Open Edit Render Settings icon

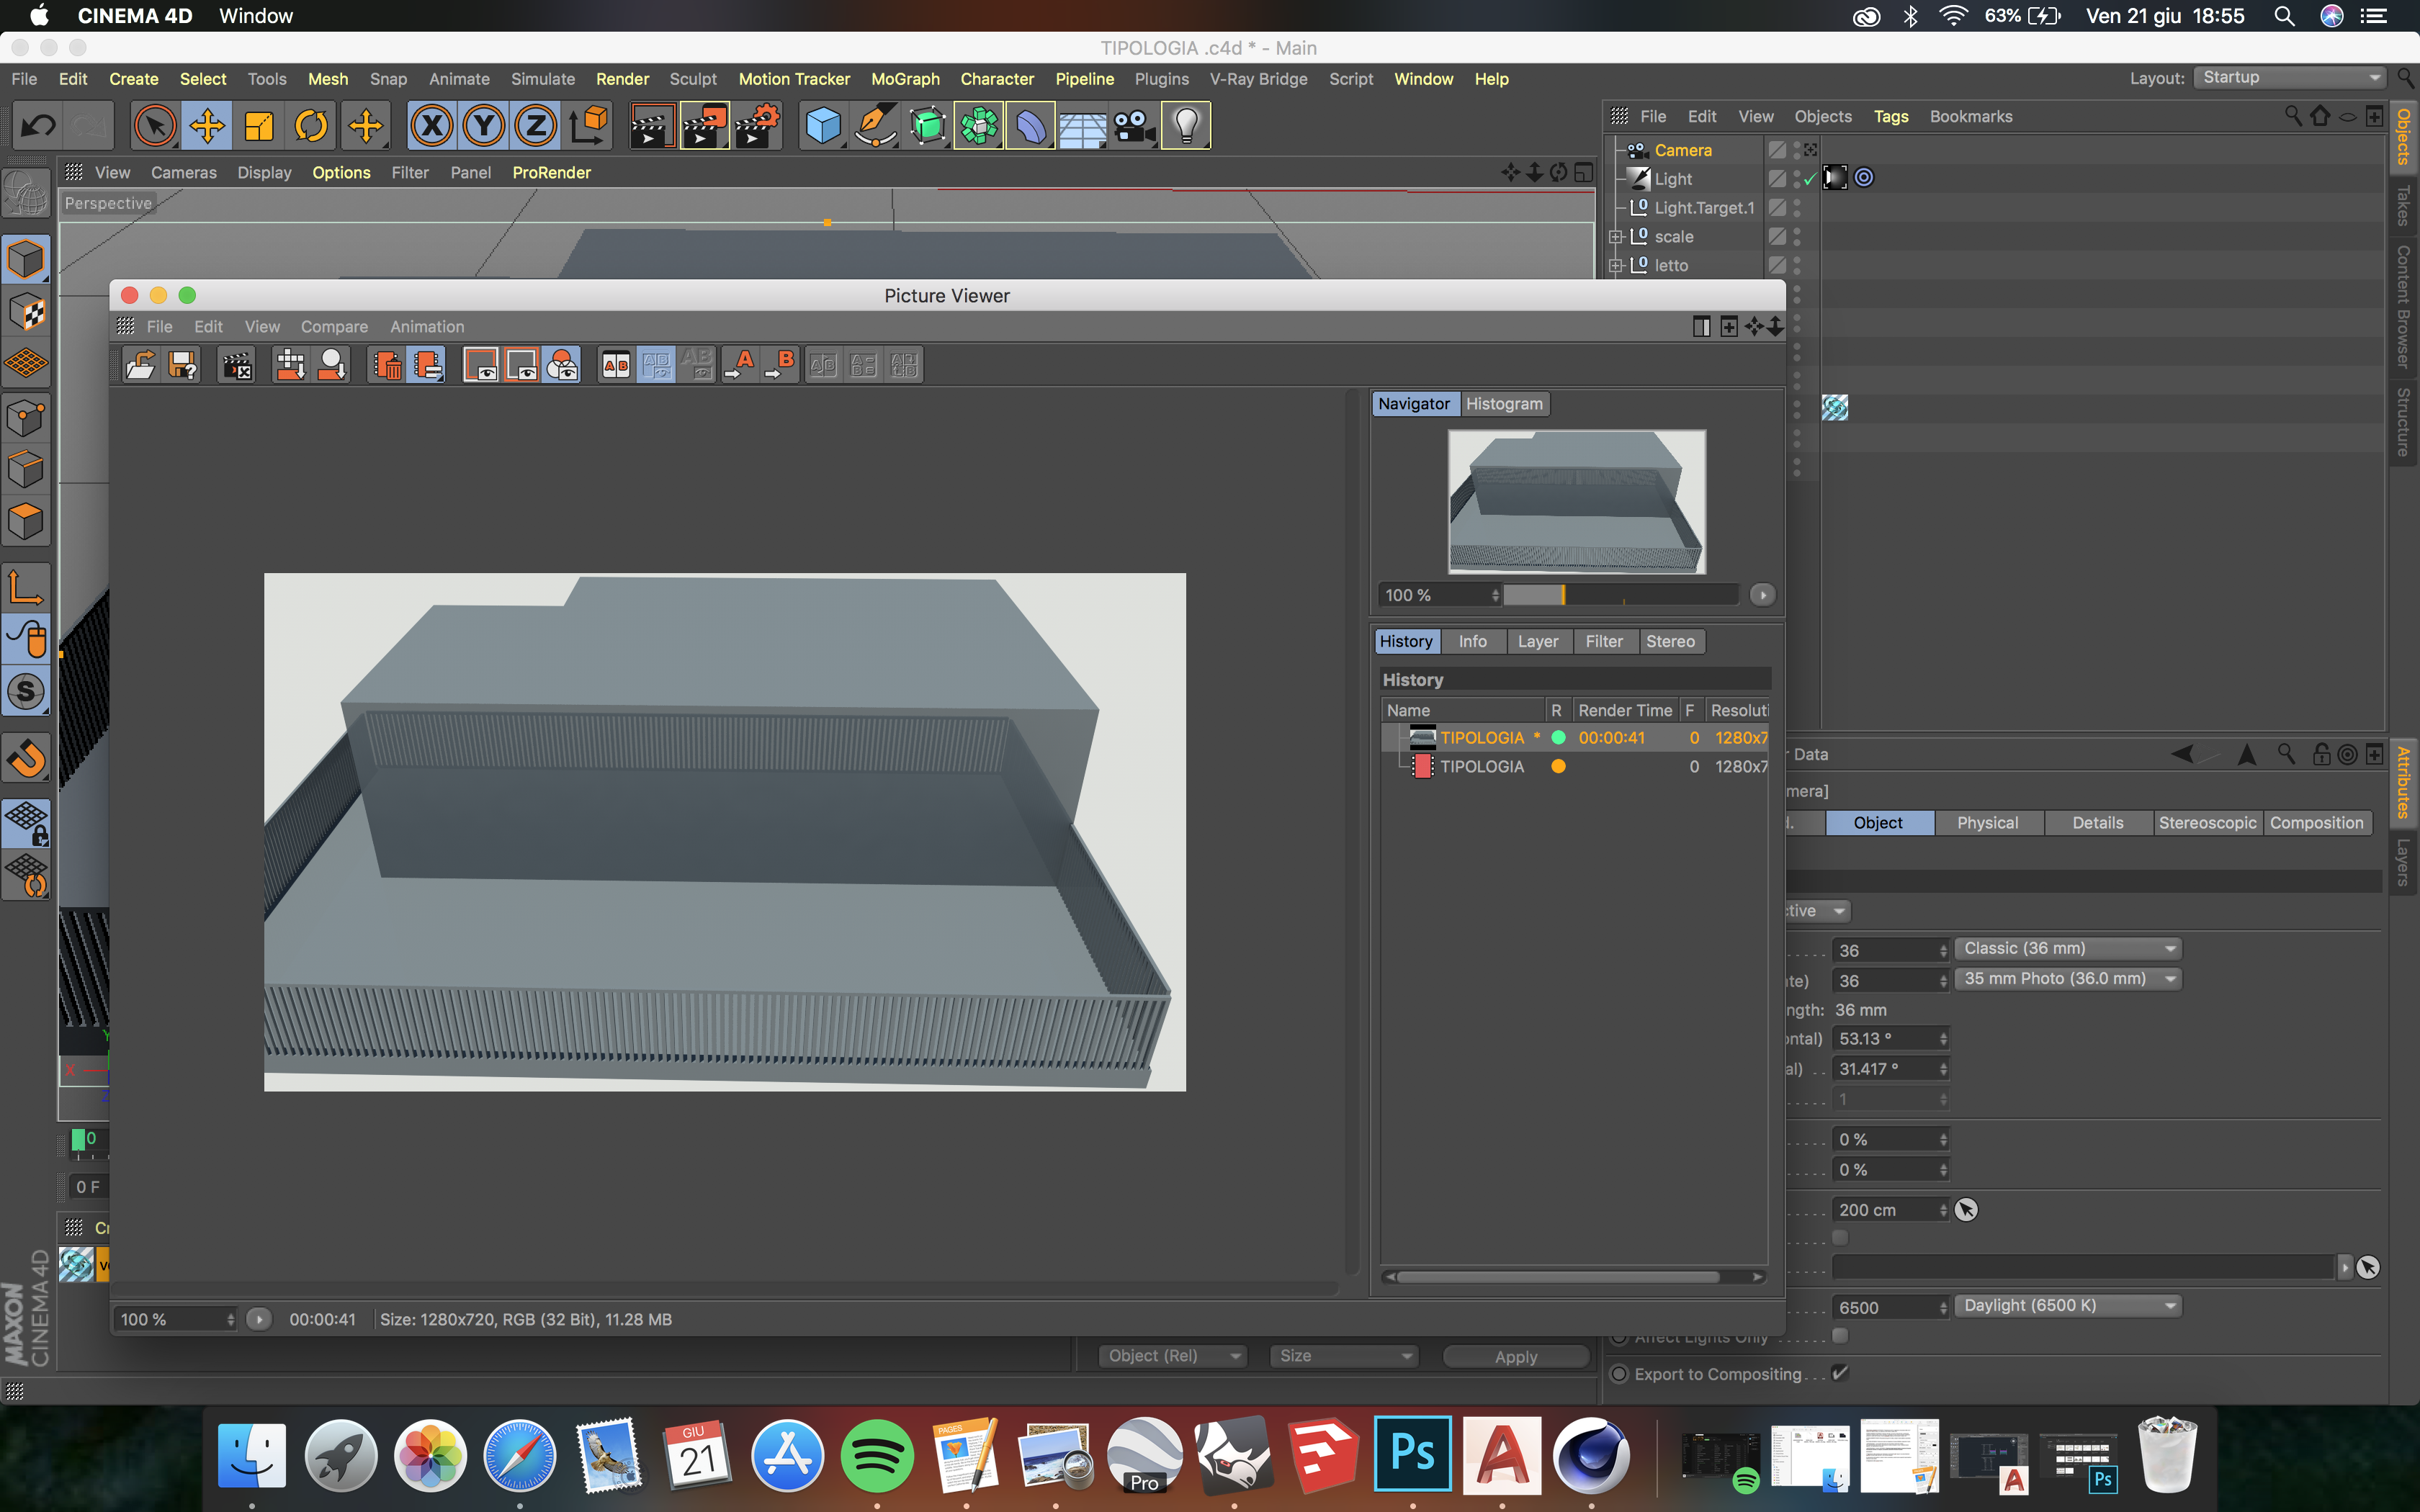click(x=757, y=126)
